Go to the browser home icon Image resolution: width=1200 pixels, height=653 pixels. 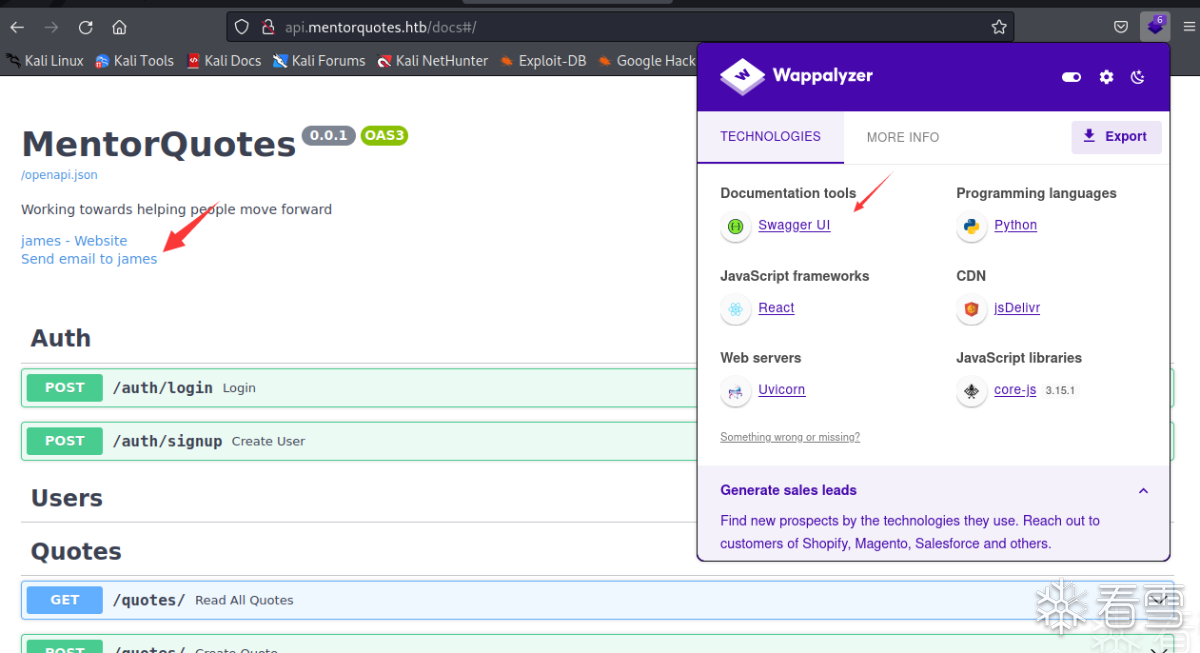(x=119, y=27)
